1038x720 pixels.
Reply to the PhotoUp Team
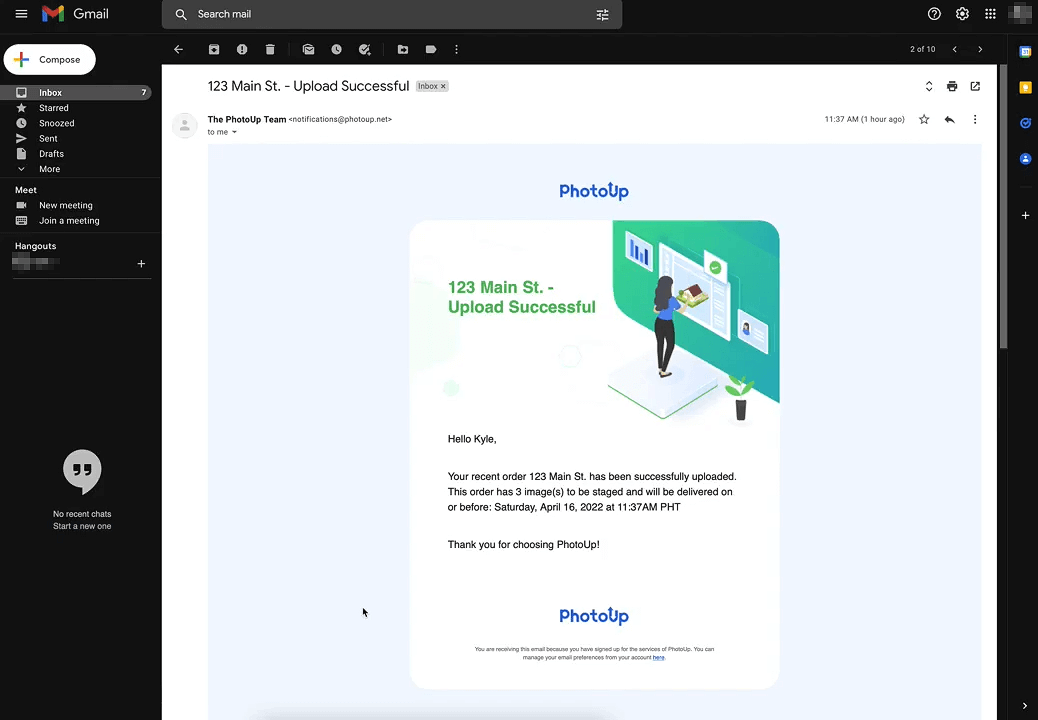pyautogui.click(x=949, y=120)
